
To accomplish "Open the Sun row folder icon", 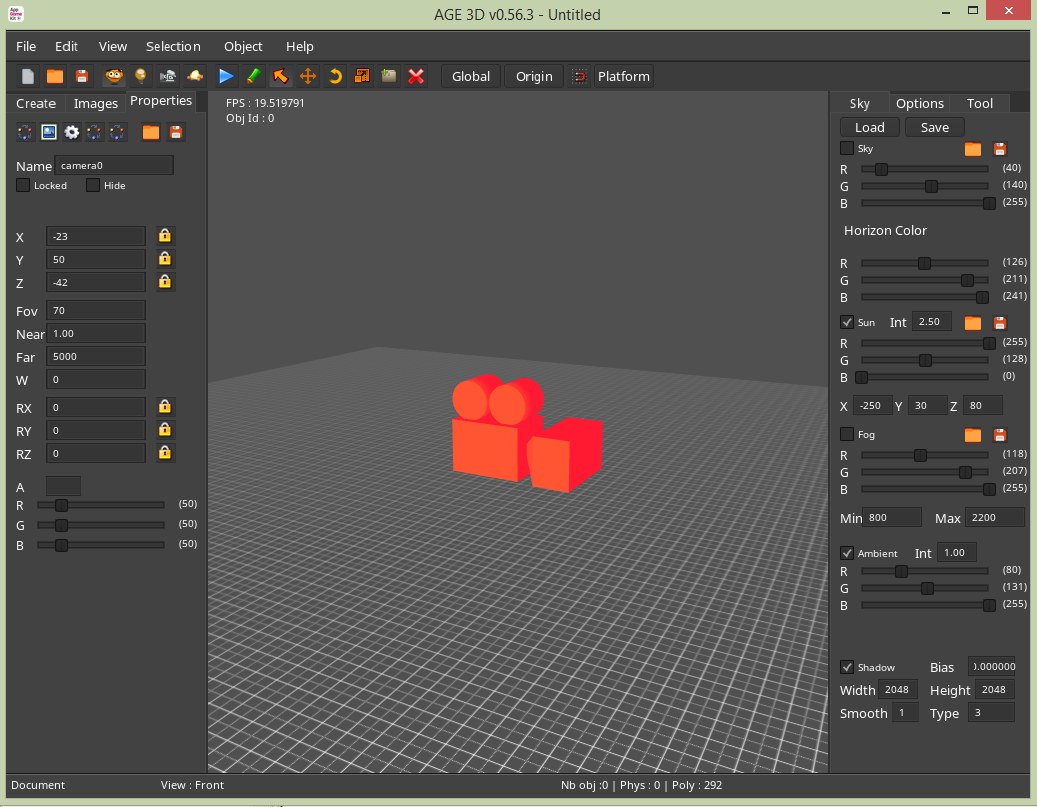I will coord(973,323).
